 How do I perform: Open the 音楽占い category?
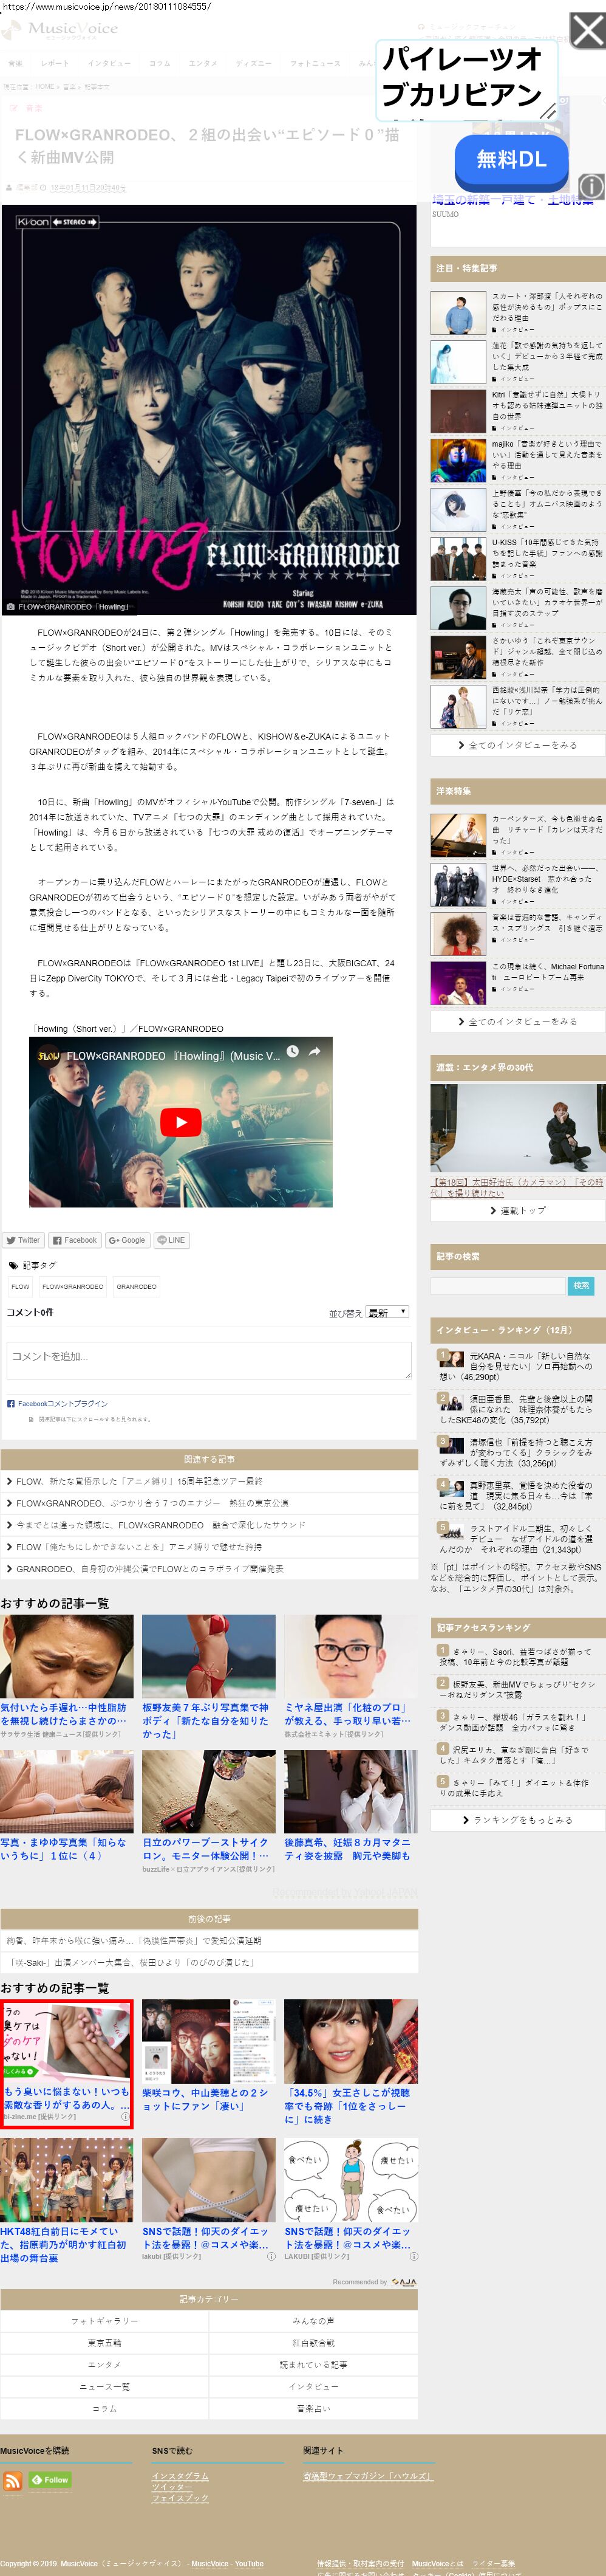click(313, 2408)
